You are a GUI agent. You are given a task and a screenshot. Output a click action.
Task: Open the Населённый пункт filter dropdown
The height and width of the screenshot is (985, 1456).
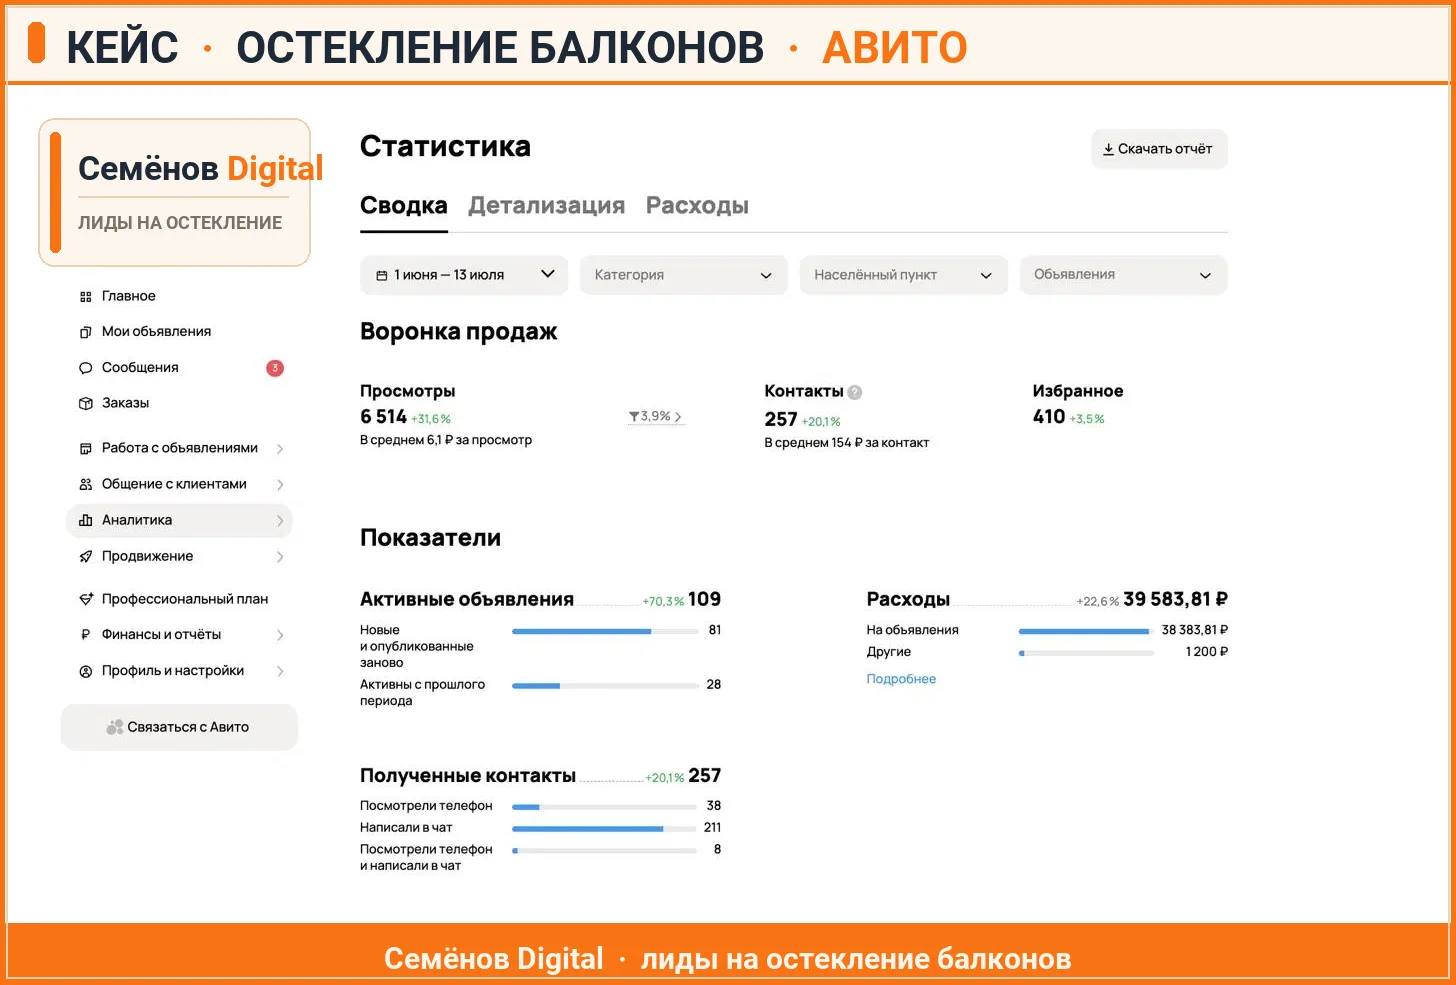click(904, 275)
